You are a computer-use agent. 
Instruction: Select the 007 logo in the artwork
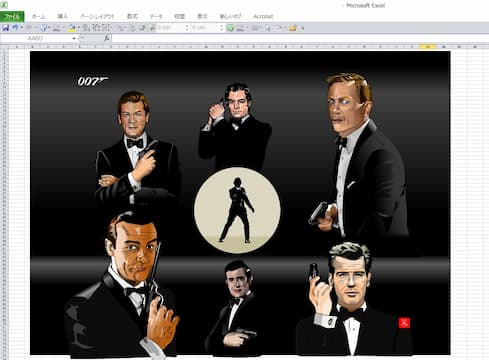point(93,81)
